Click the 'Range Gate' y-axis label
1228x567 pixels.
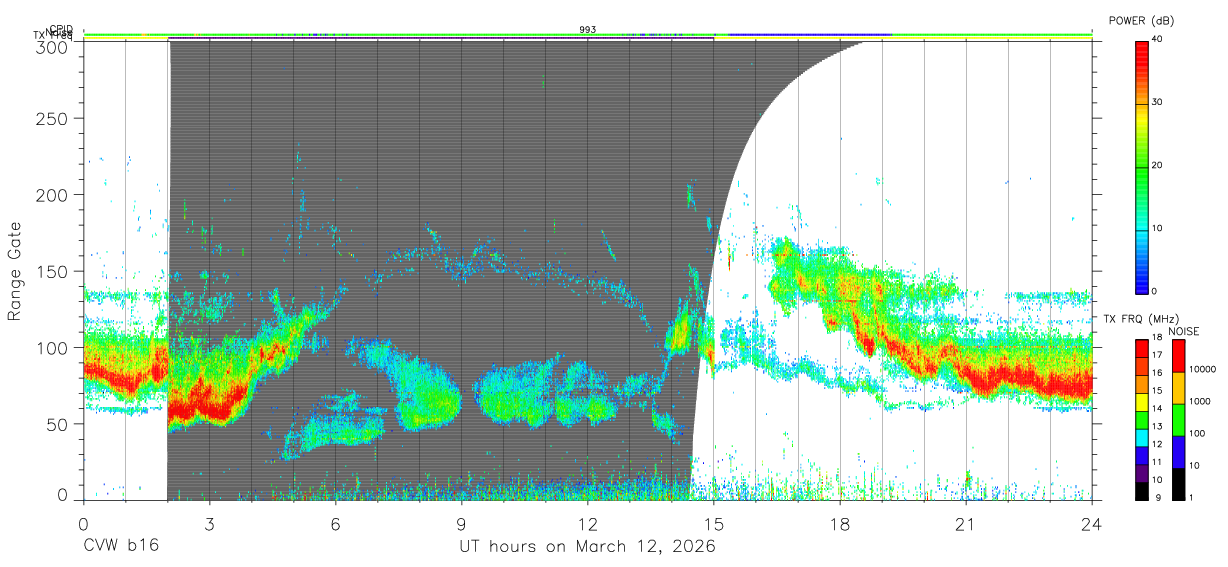click(x=15, y=271)
